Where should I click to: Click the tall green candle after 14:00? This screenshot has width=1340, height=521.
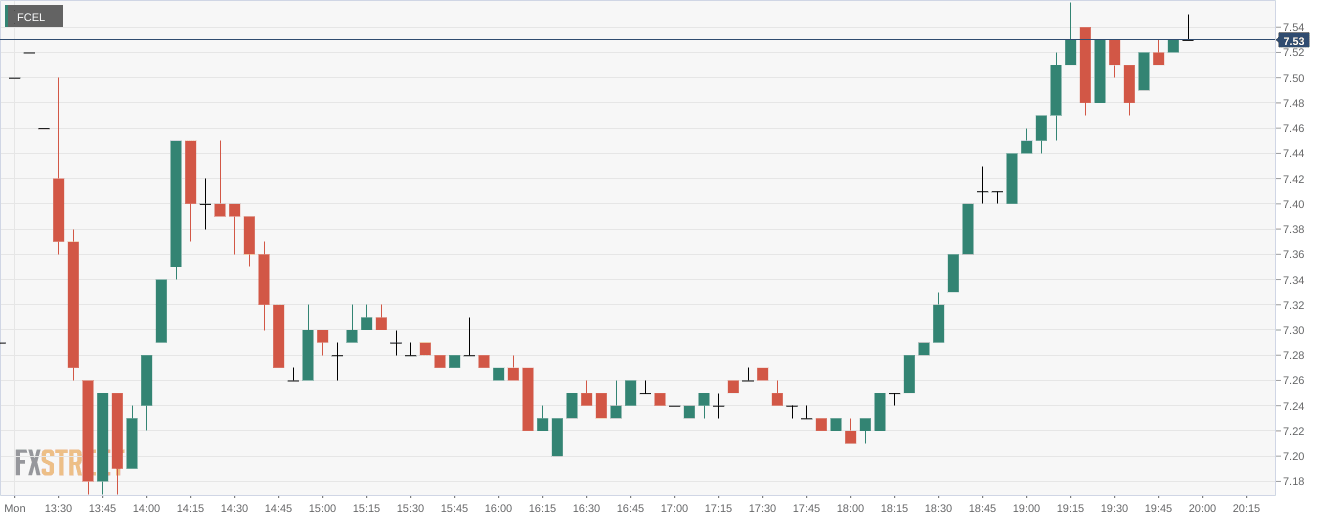176,203
